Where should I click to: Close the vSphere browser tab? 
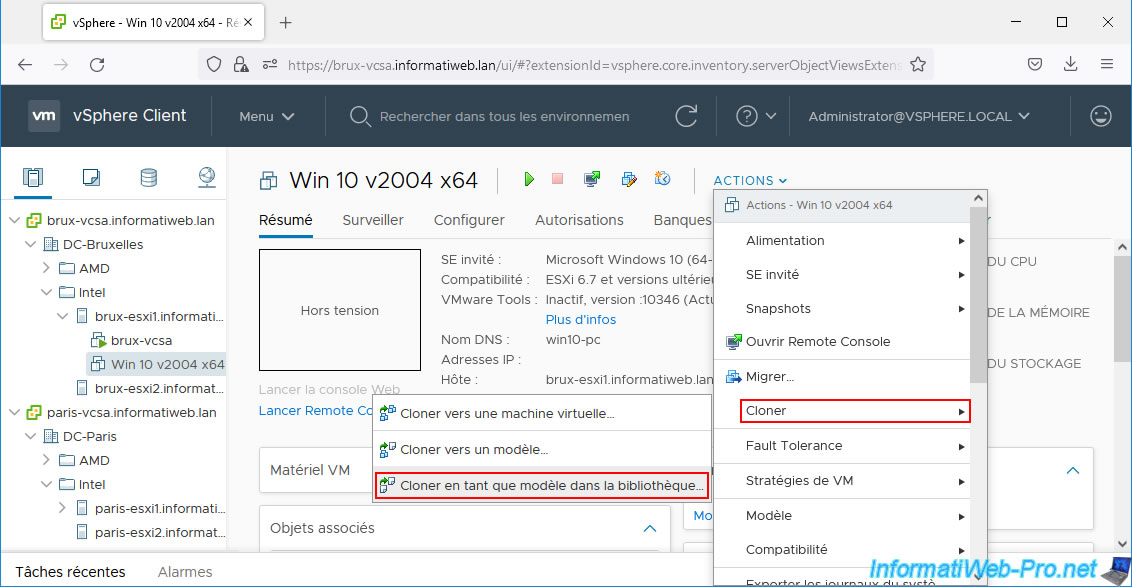point(248,22)
